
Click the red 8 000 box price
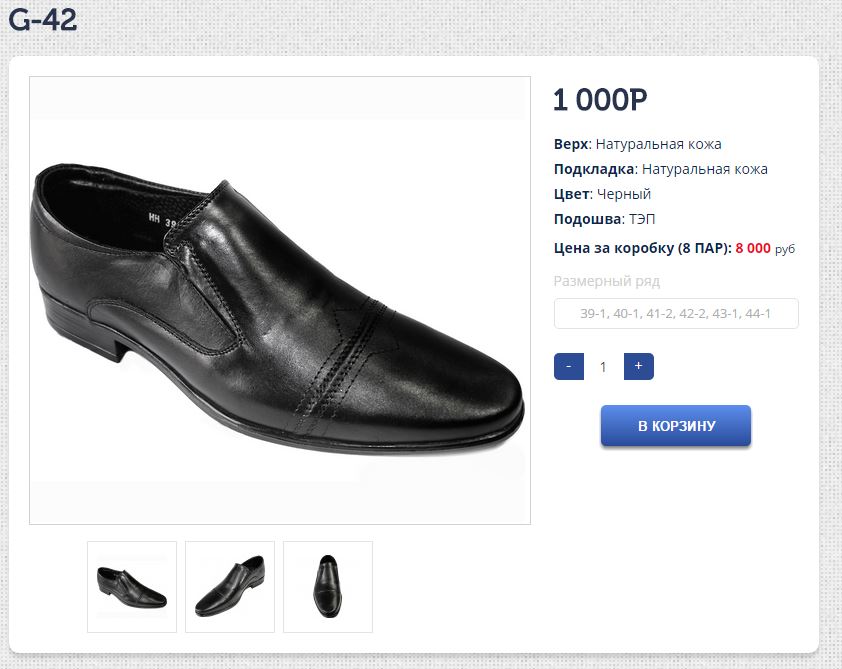753,248
